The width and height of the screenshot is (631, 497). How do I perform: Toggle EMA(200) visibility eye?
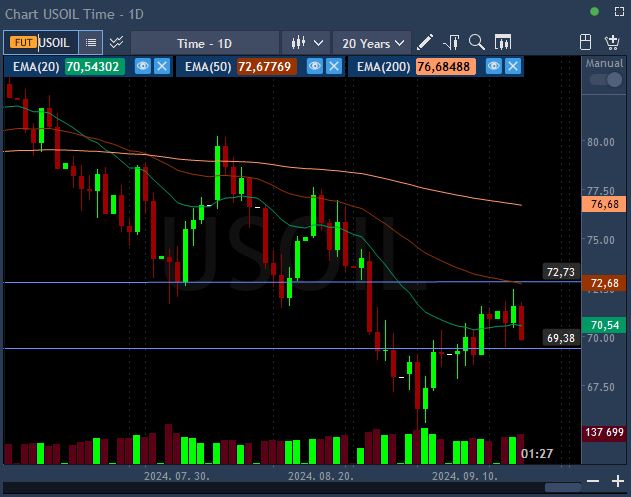494,66
